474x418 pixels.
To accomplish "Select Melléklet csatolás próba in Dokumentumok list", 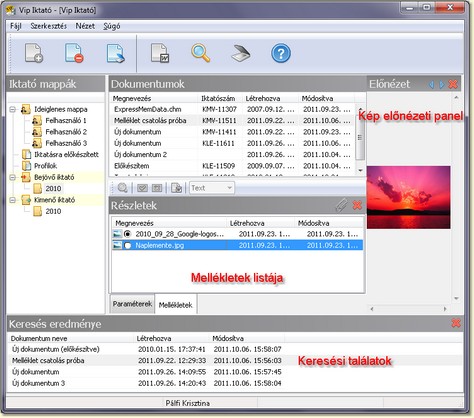I will click(232, 120).
